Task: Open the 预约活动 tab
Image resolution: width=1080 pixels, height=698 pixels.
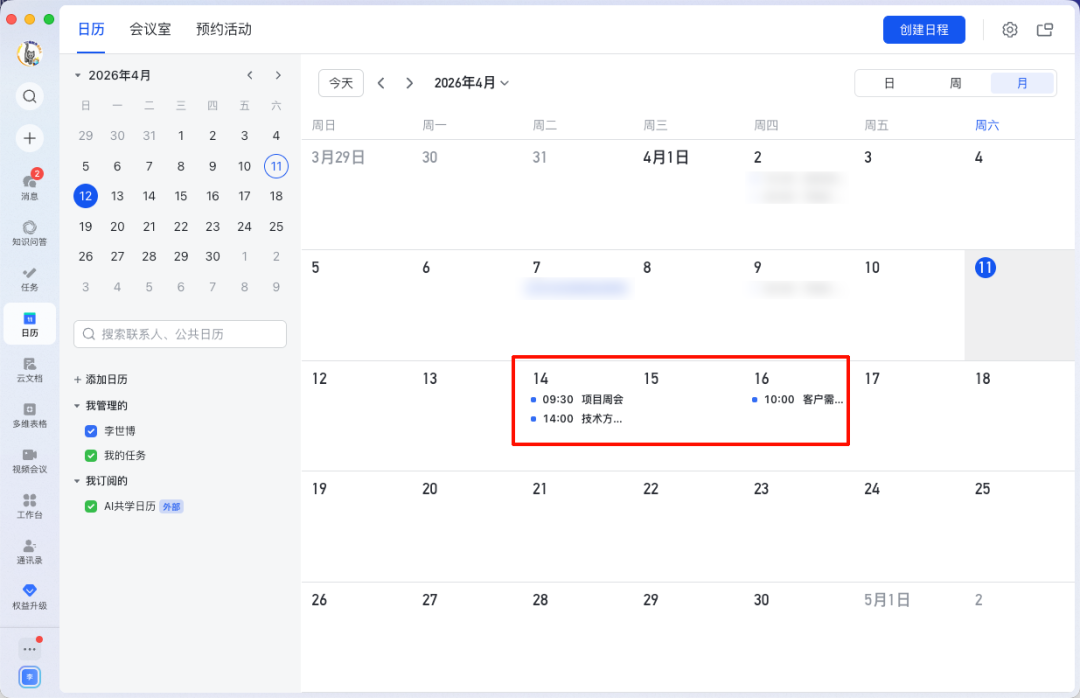Action: [x=225, y=30]
